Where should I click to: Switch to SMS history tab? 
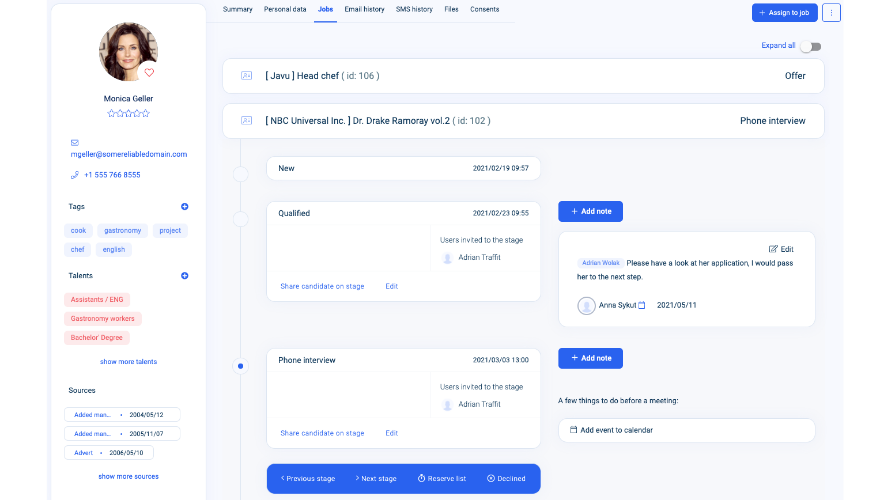(414, 10)
